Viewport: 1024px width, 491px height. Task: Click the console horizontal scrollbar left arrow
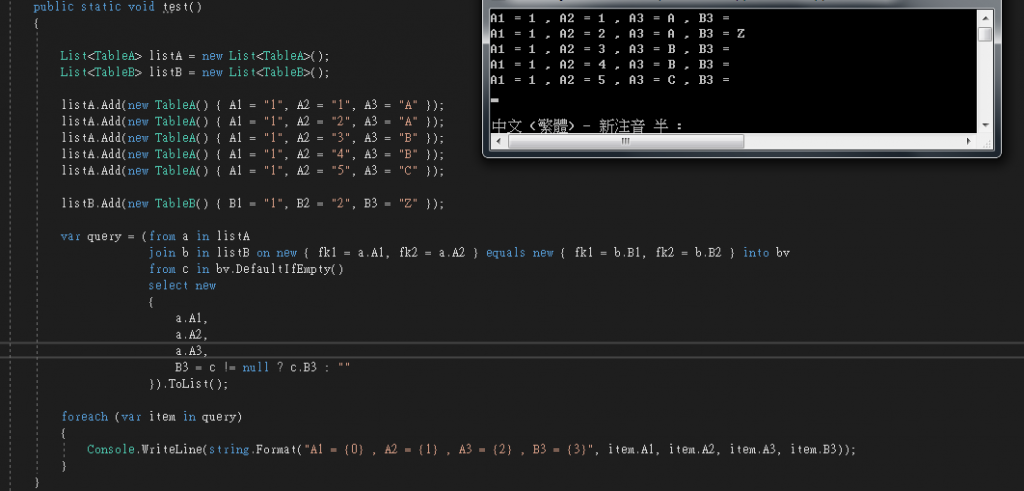point(499,141)
